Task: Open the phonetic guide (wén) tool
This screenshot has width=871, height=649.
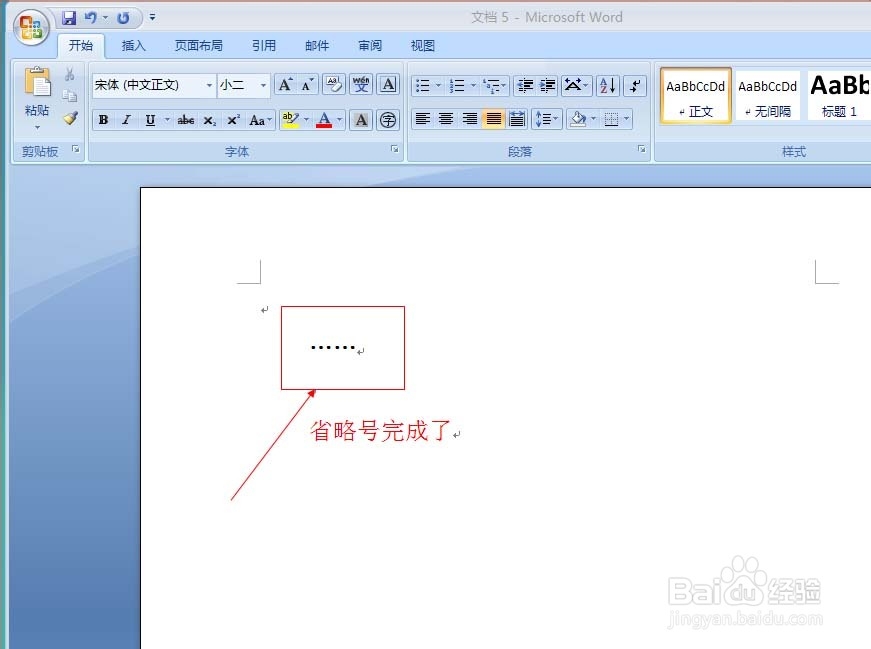Action: pos(361,85)
